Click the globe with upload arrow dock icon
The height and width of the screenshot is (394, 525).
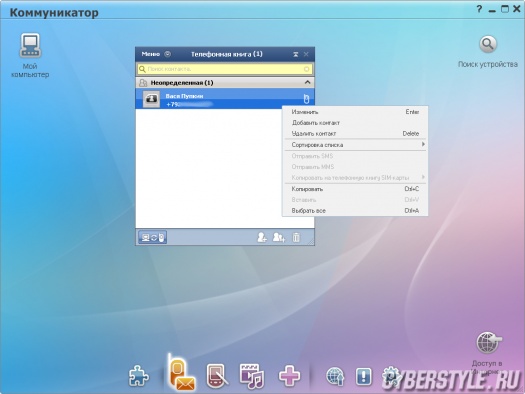(x=335, y=376)
